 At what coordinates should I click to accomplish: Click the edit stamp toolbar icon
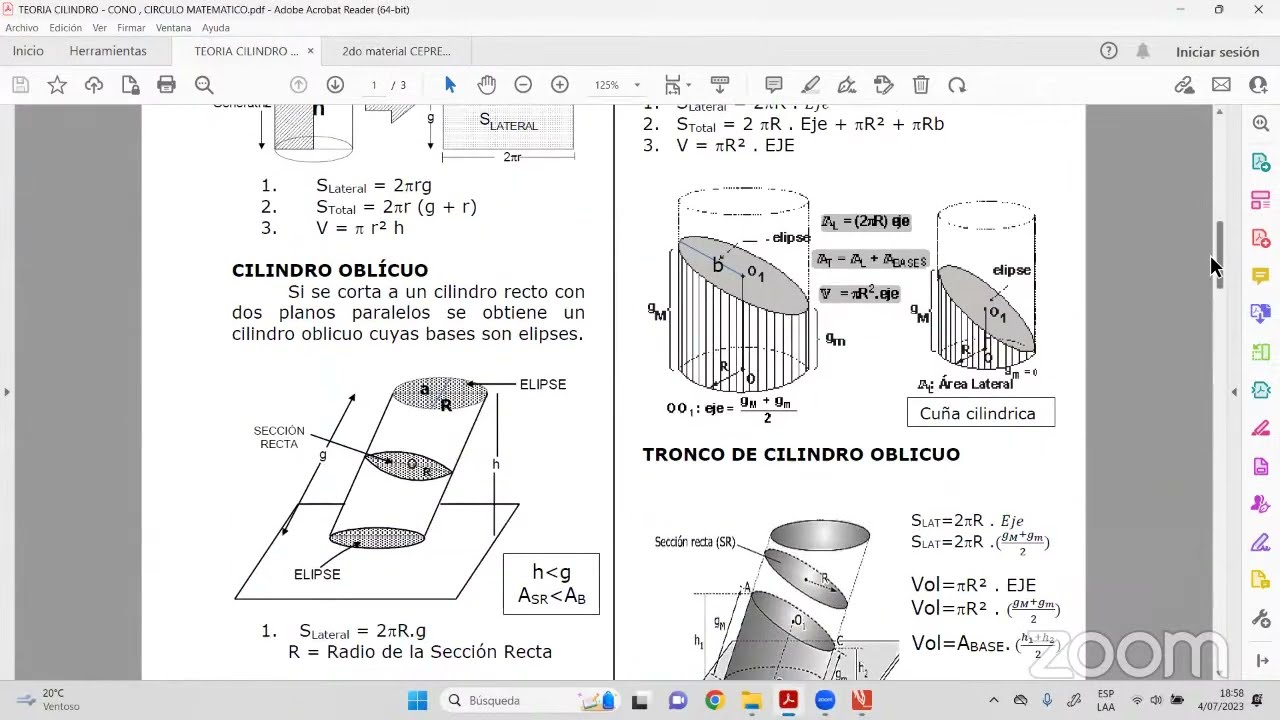(x=883, y=85)
